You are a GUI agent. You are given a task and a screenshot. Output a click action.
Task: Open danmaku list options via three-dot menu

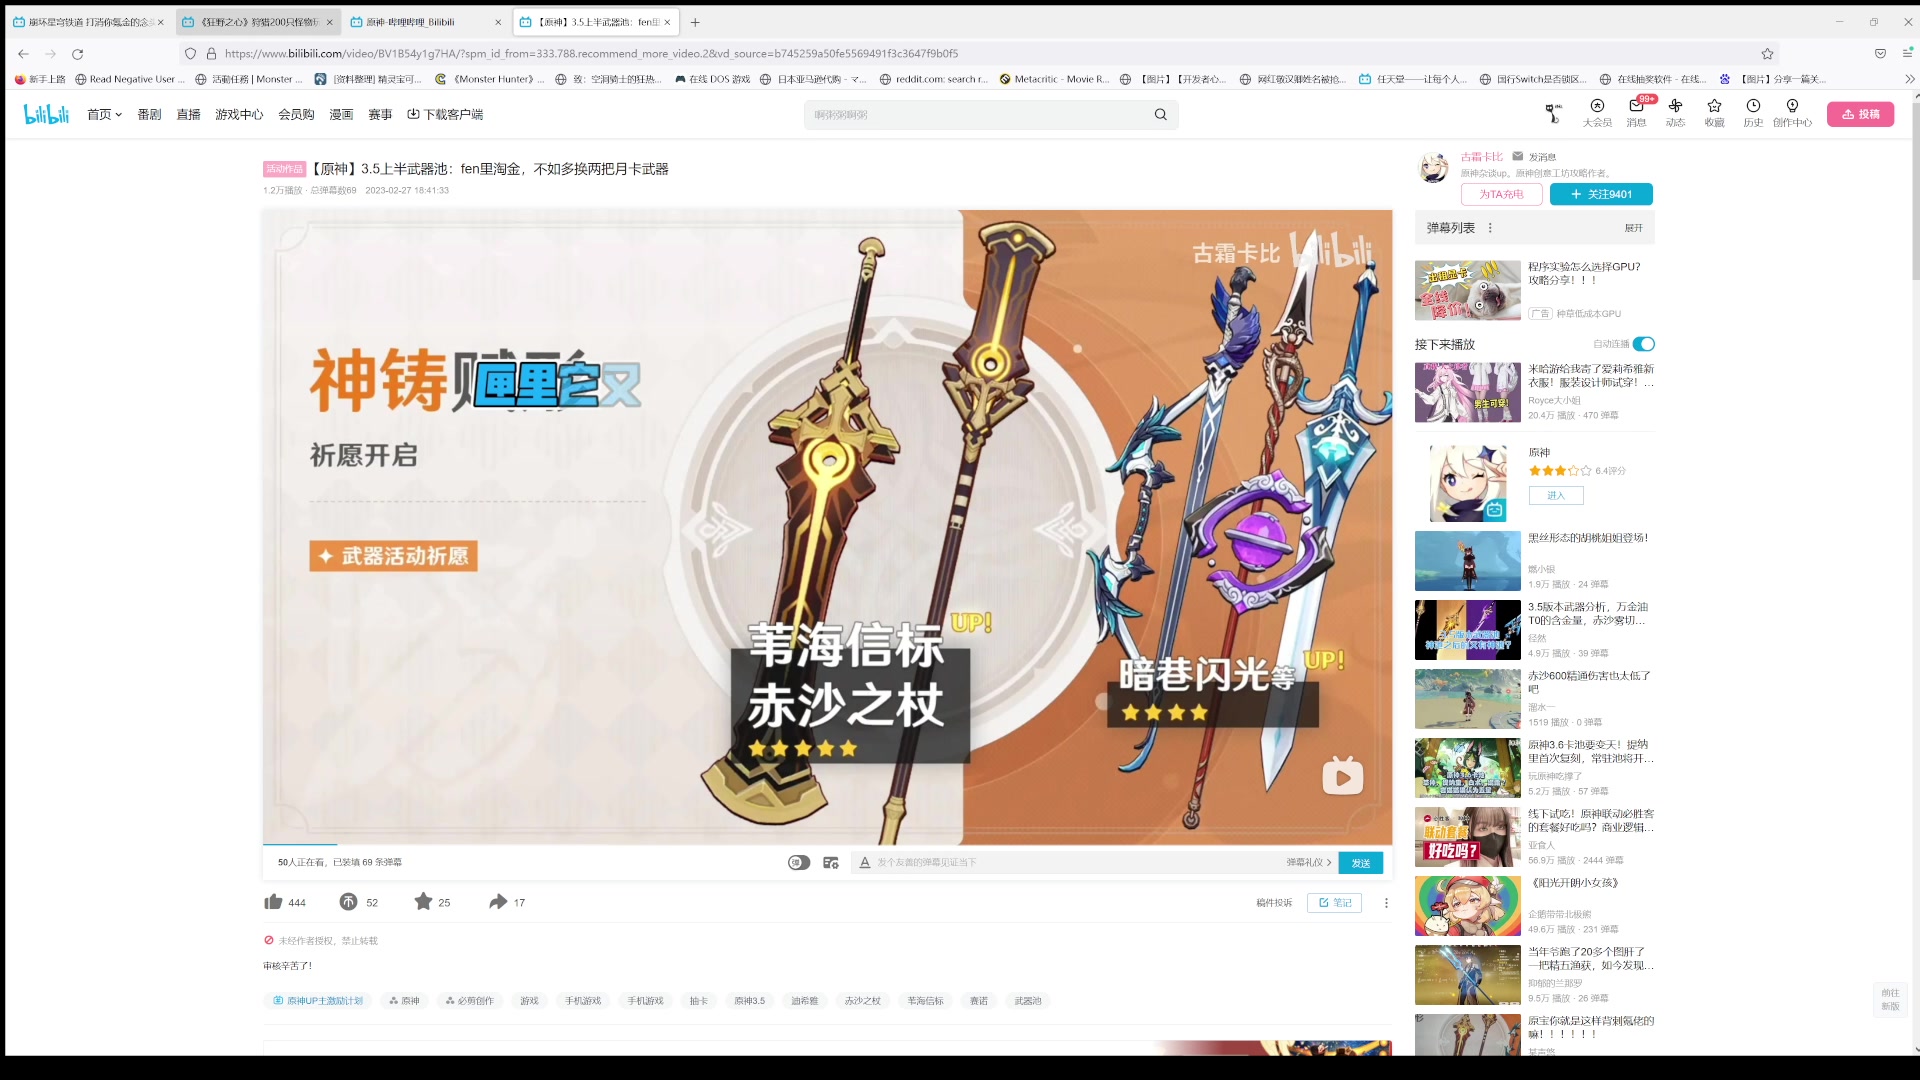[1490, 228]
